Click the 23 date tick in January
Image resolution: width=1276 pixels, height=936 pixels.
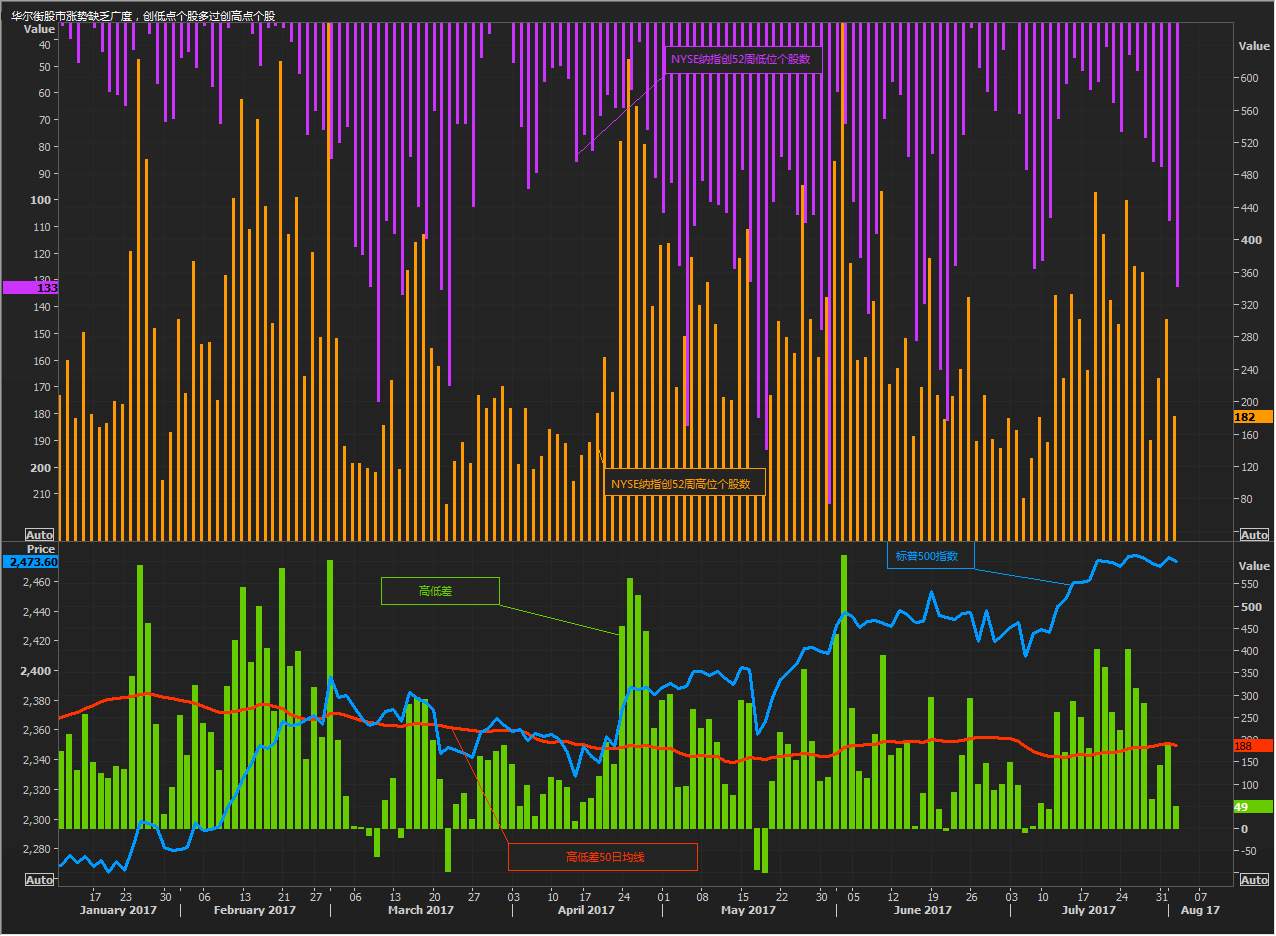click(x=125, y=896)
